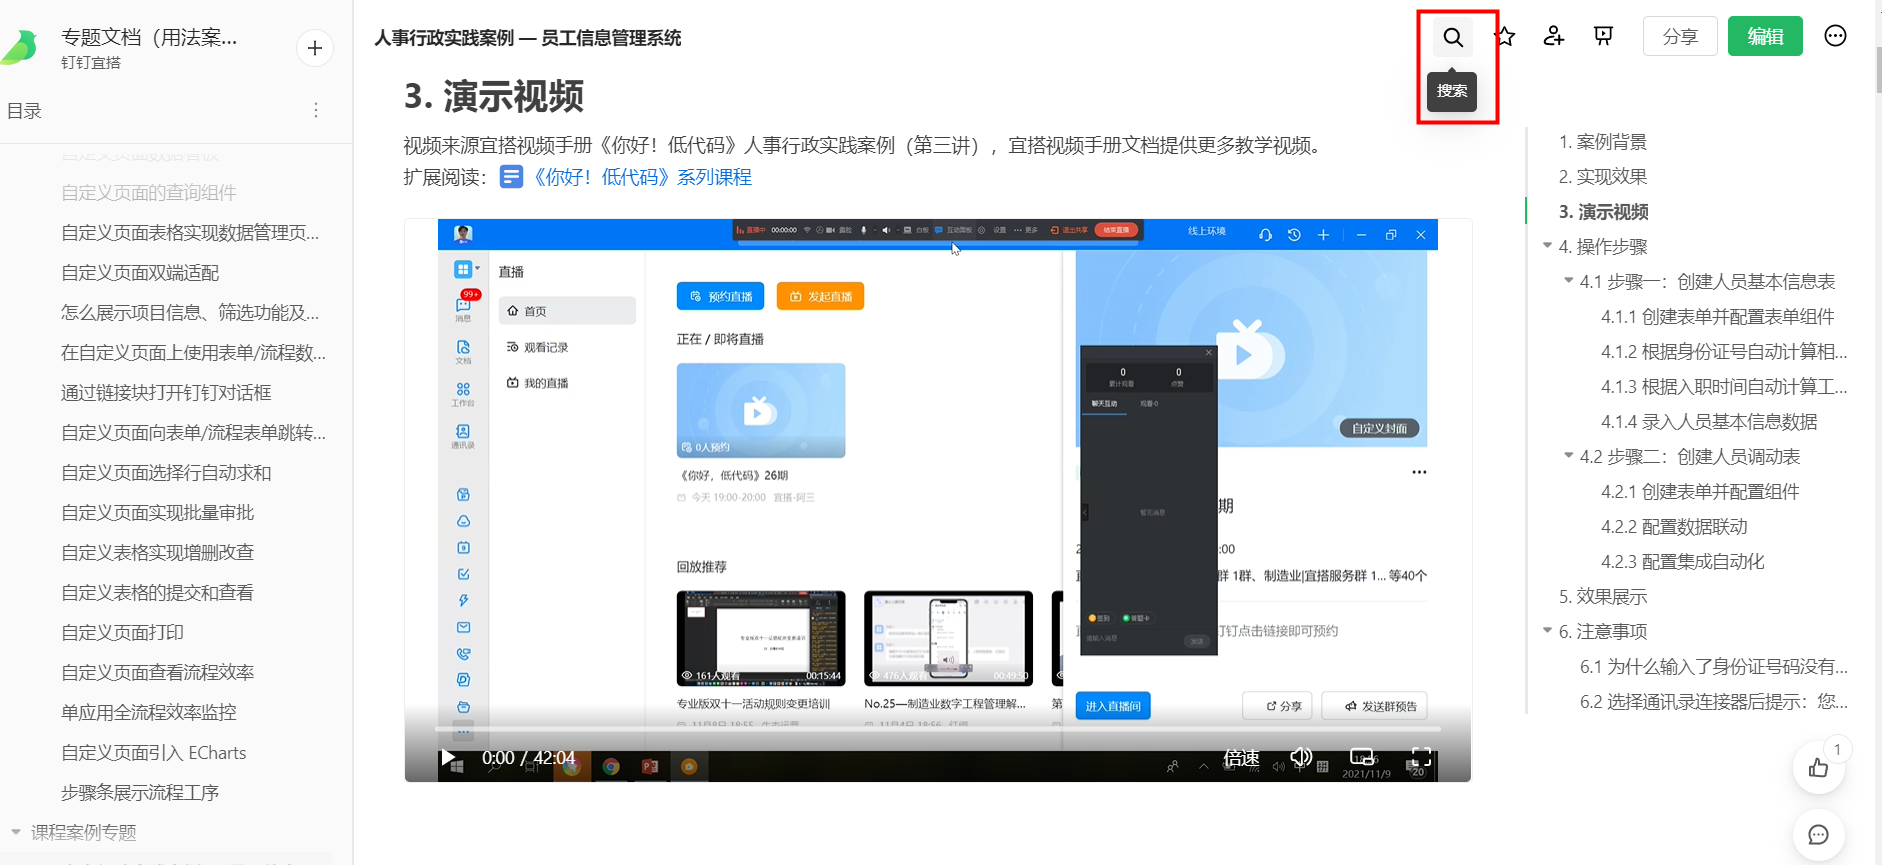Go to 6.2 选择通讯录连接器后提示 outline item
1882x865 pixels.
click(1713, 702)
